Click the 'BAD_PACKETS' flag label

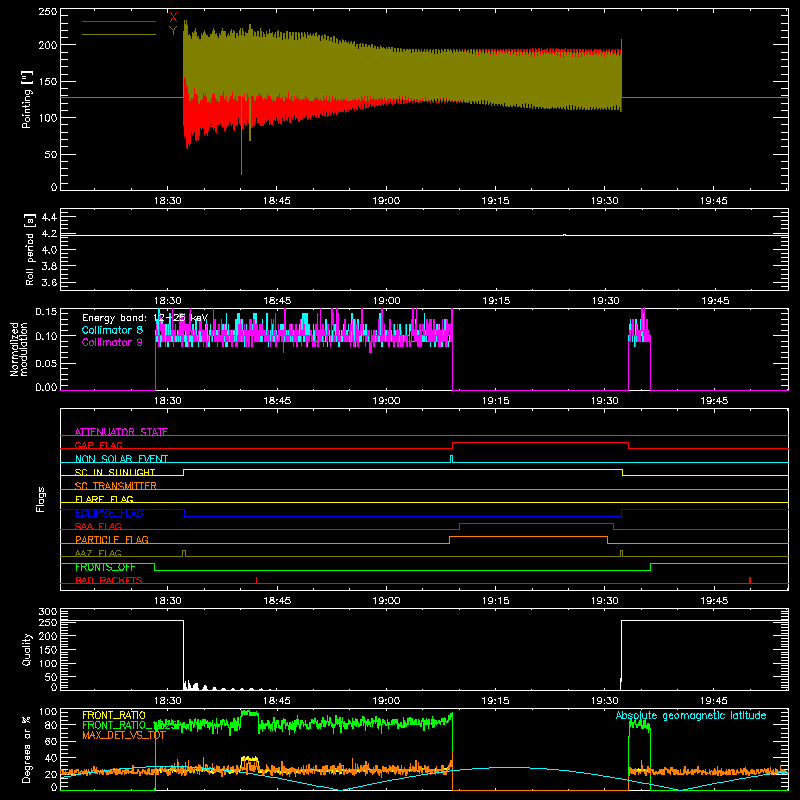coord(109,581)
